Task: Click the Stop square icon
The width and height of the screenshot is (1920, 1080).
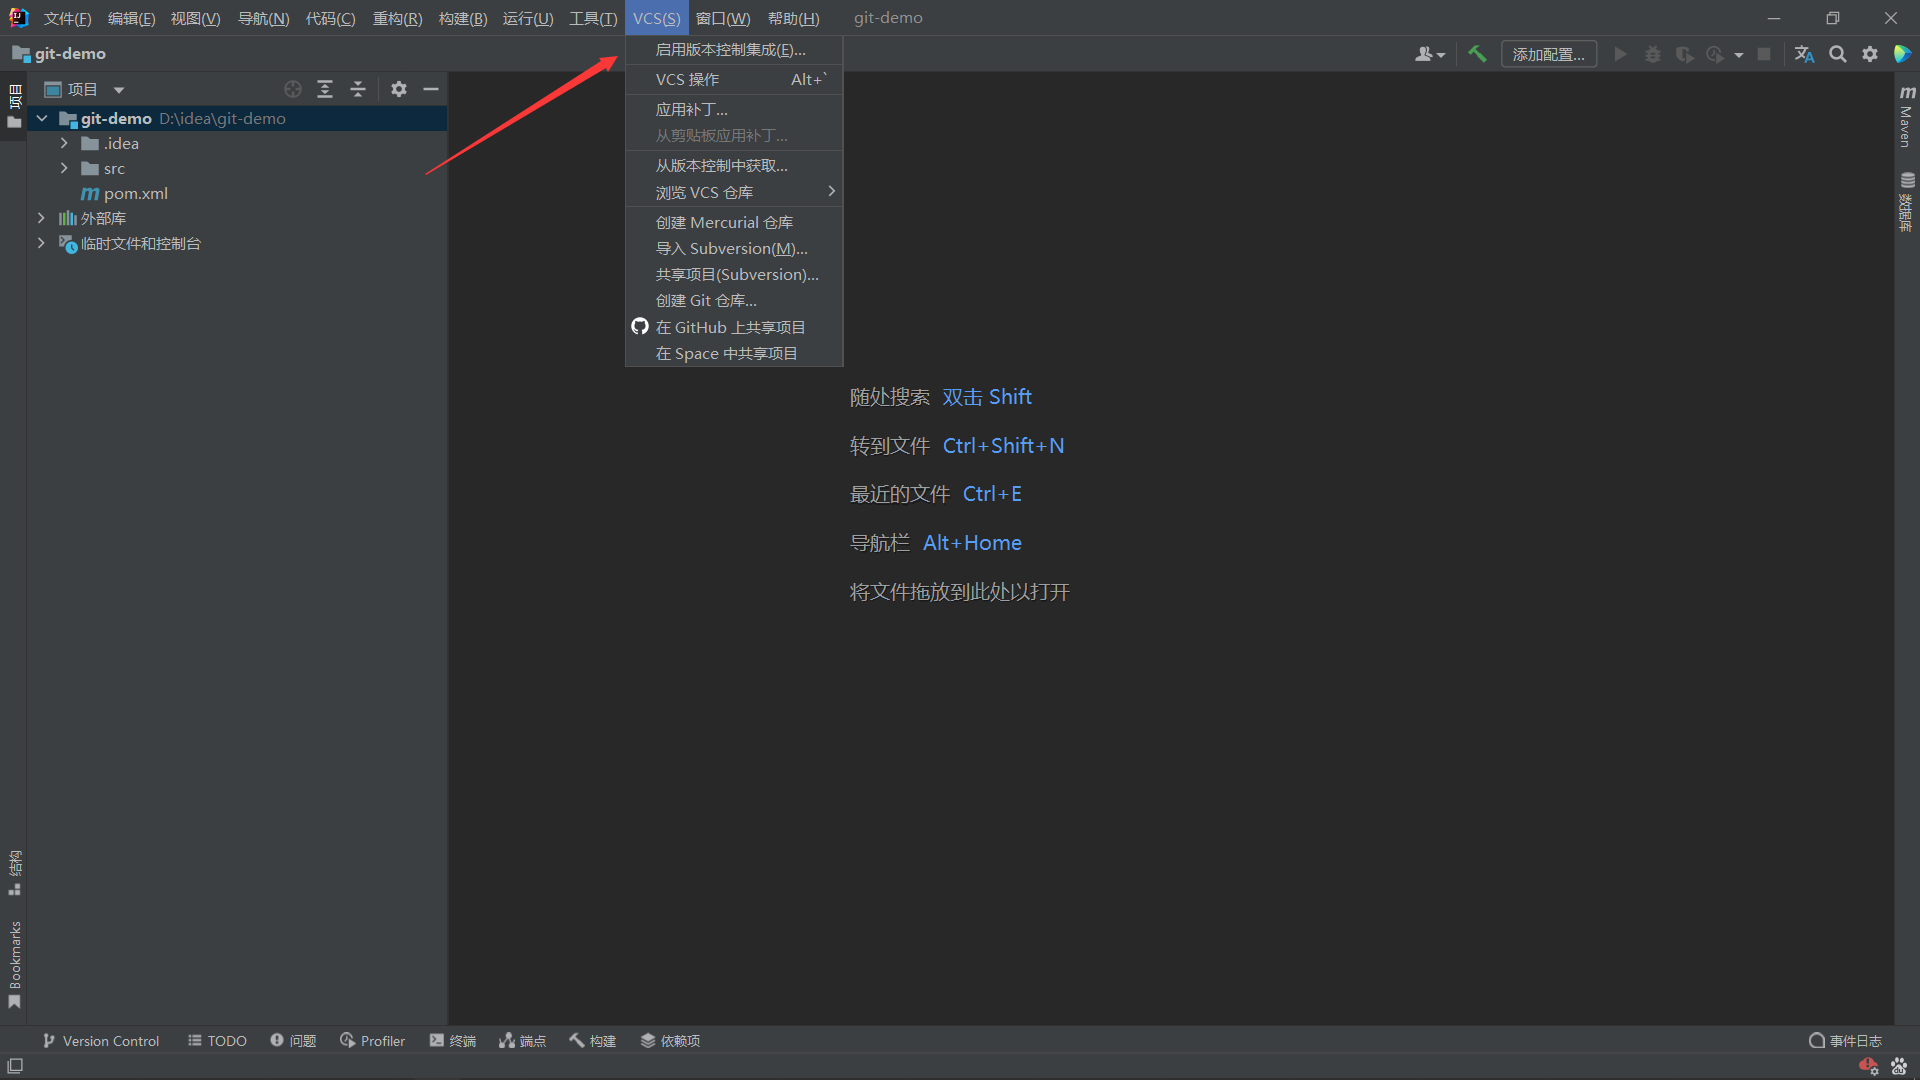Action: [1764, 54]
